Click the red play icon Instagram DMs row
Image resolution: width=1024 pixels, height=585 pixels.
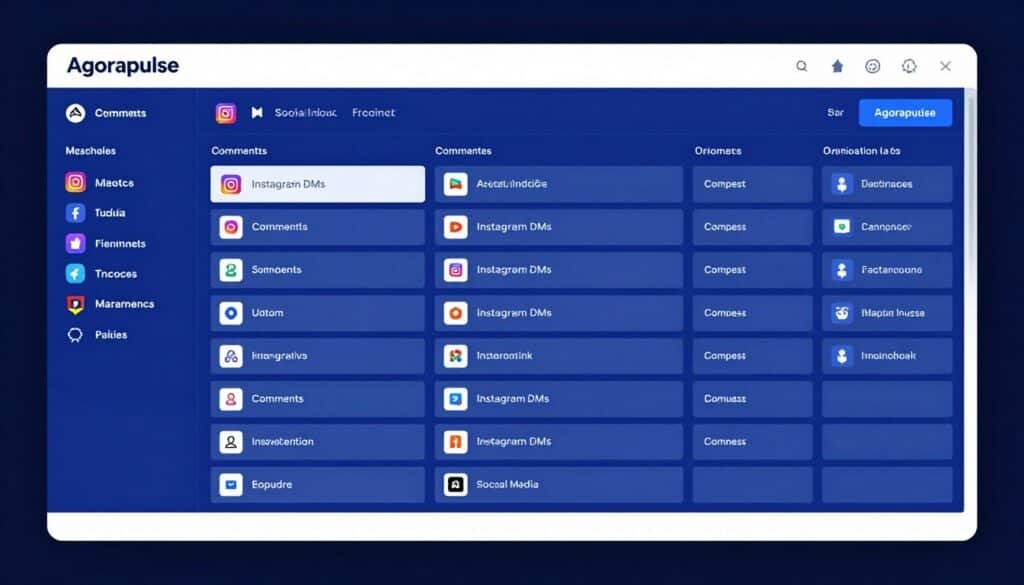(x=456, y=227)
